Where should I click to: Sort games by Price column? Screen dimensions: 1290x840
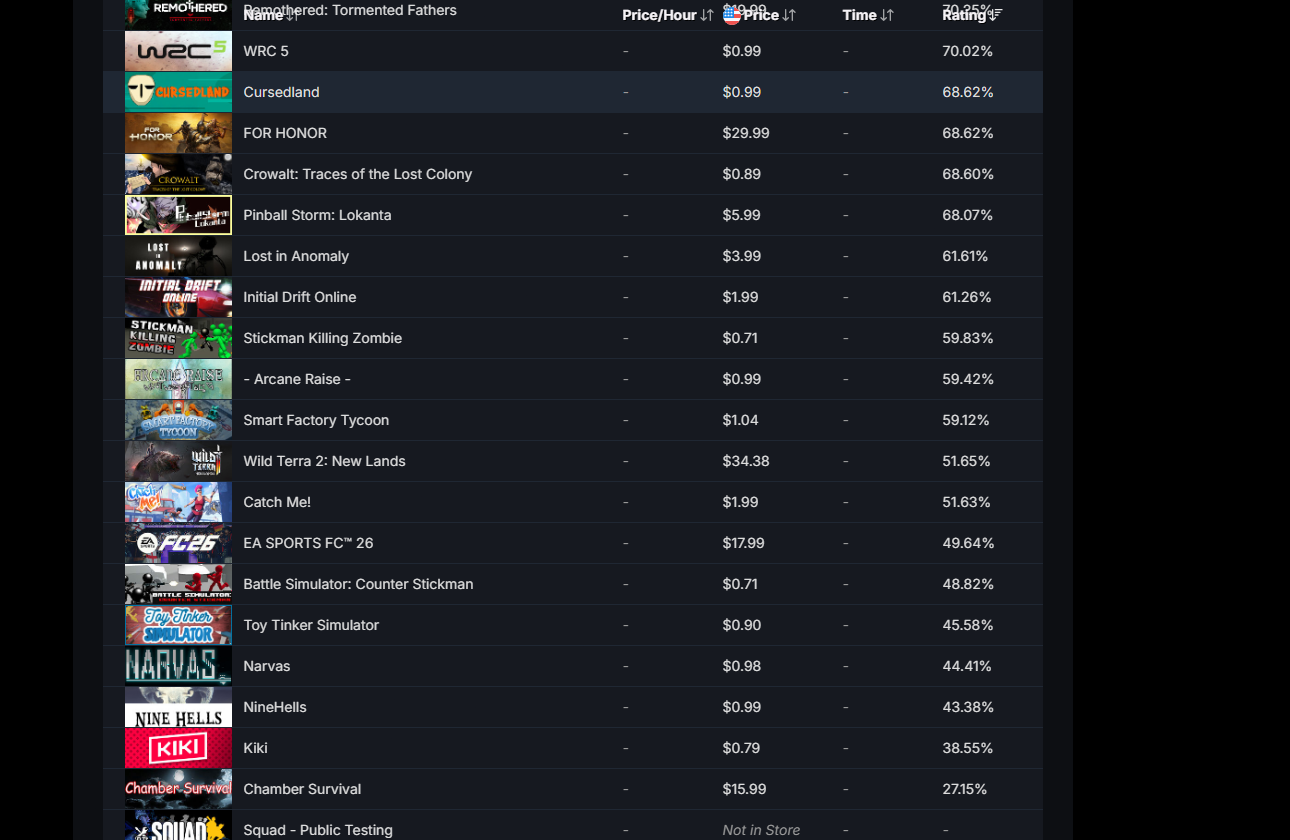(x=769, y=15)
